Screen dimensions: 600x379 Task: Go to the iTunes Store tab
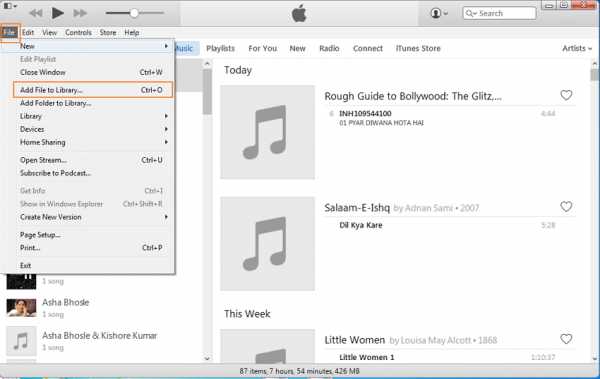[418, 48]
